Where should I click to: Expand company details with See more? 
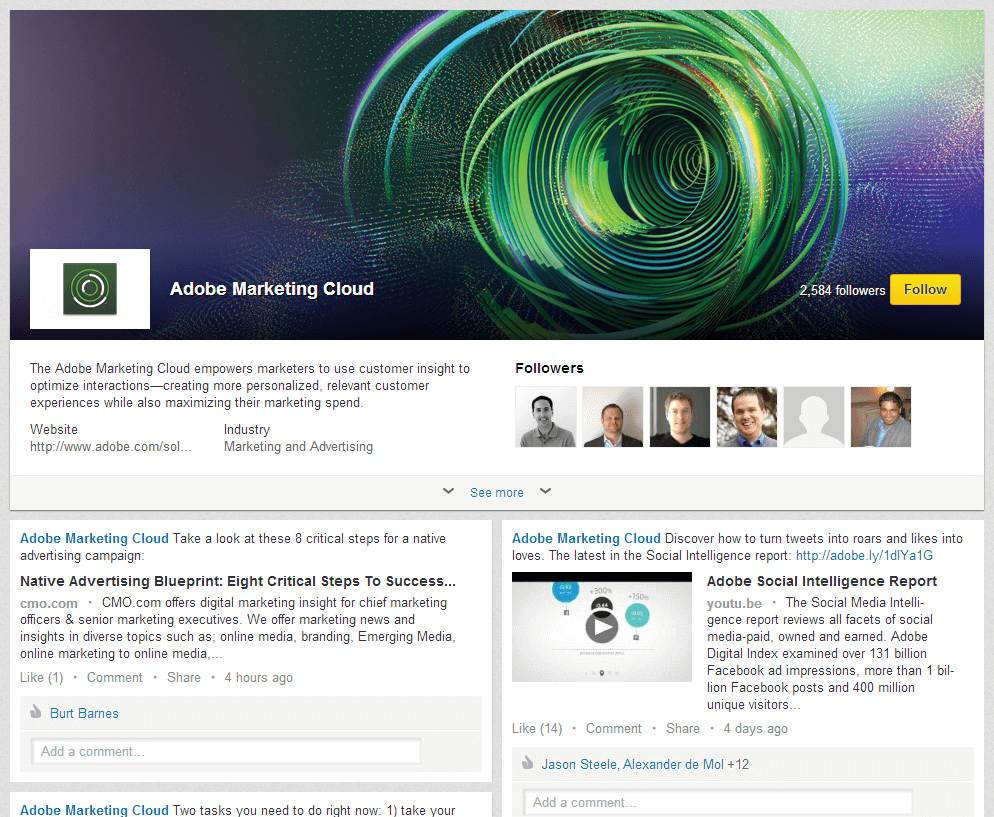click(x=496, y=492)
